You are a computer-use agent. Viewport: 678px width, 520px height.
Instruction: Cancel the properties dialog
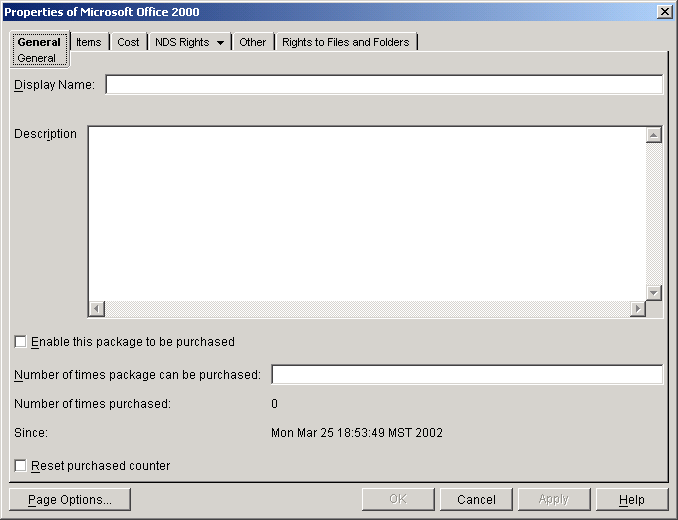476,499
